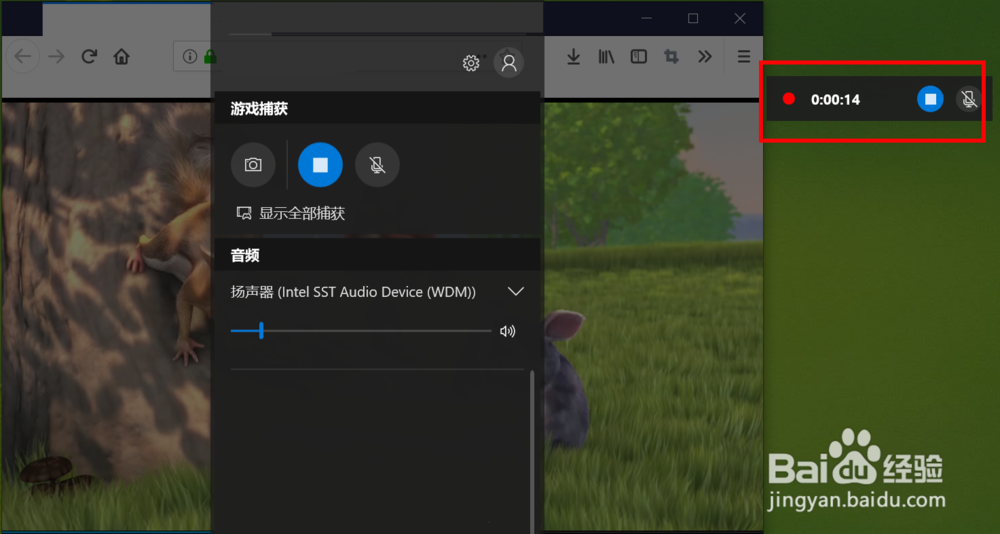Toggle browser sidebar view

[x=638, y=57]
